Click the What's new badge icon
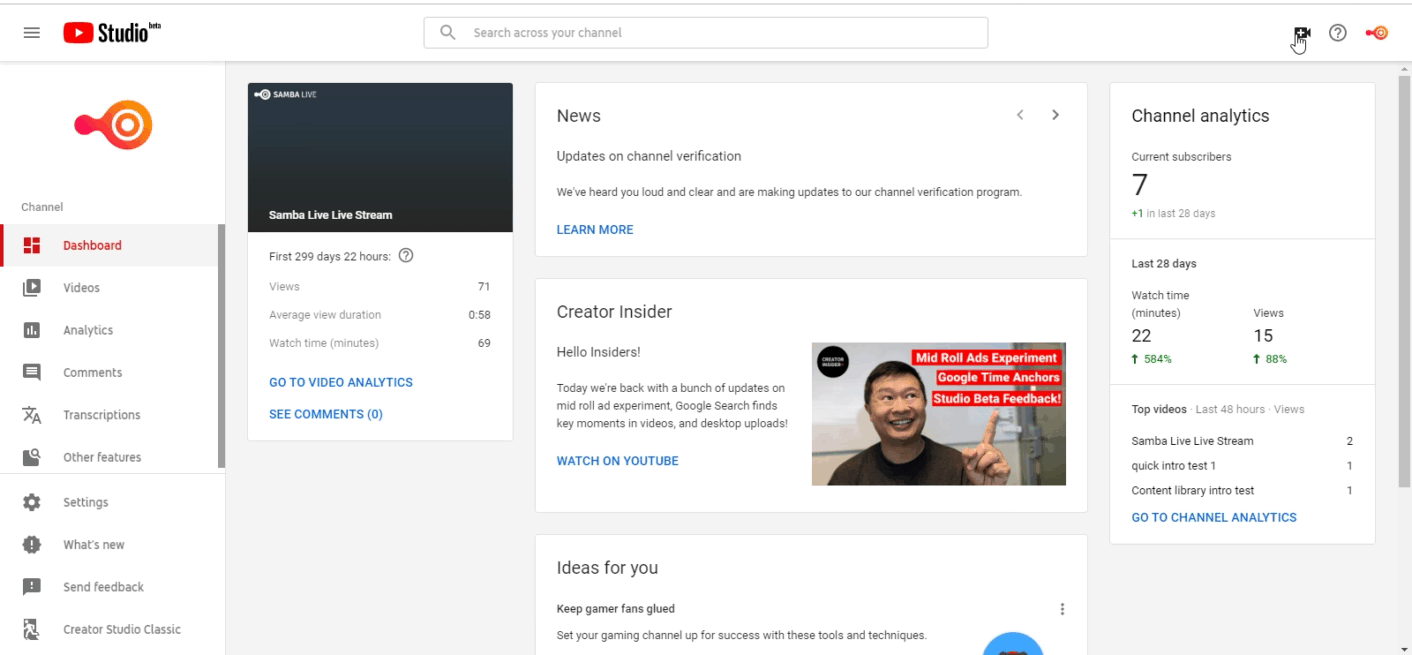Image resolution: width=1412 pixels, height=655 pixels. 32,545
